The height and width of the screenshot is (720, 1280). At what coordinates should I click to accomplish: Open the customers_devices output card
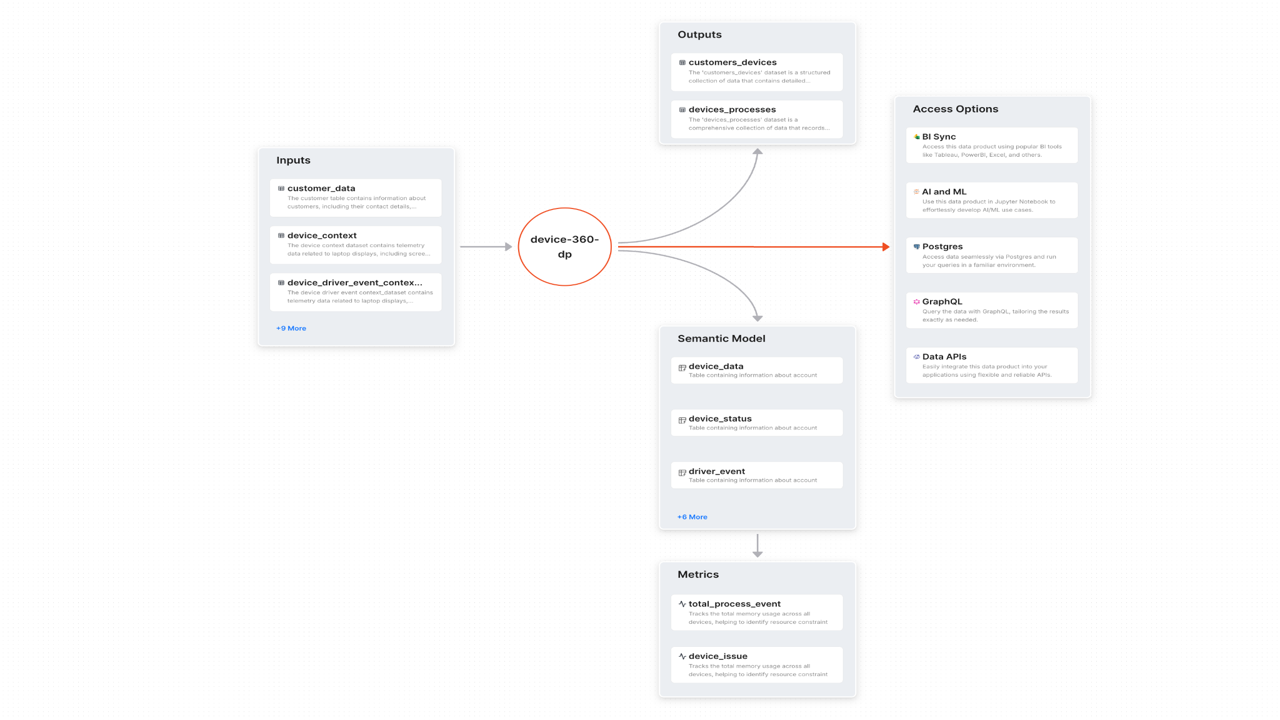point(757,72)
